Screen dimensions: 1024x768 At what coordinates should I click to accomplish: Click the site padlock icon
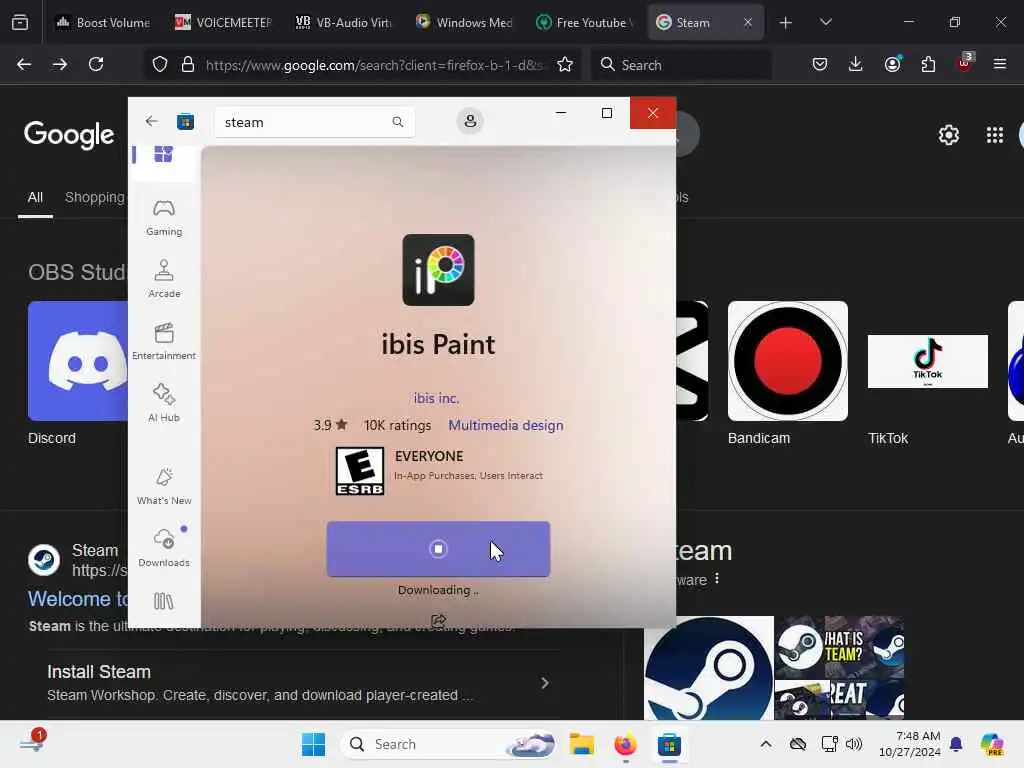click(x=188, y=64)
